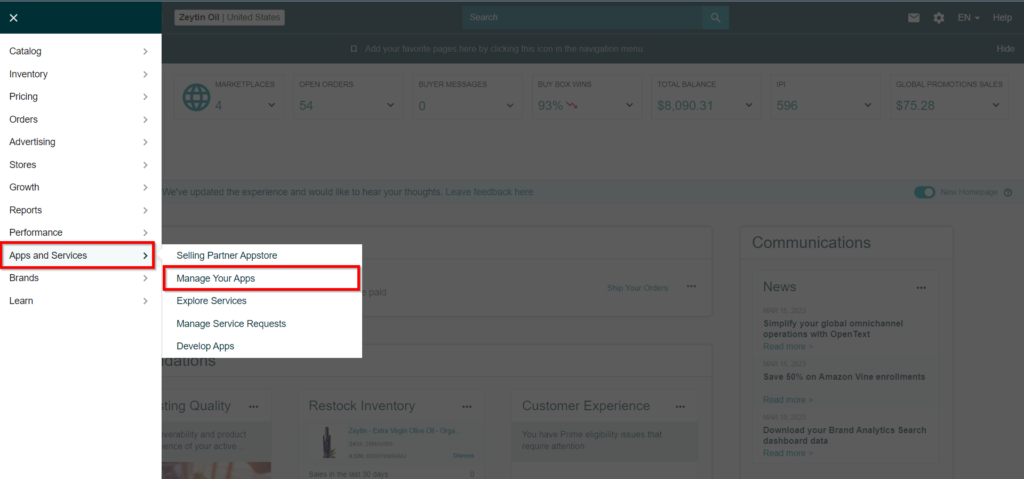Click the search magnifier icon
Image resolution: width=1024 pixels, height=479 pixels.
pyautogui.click(x=716, y=18)
